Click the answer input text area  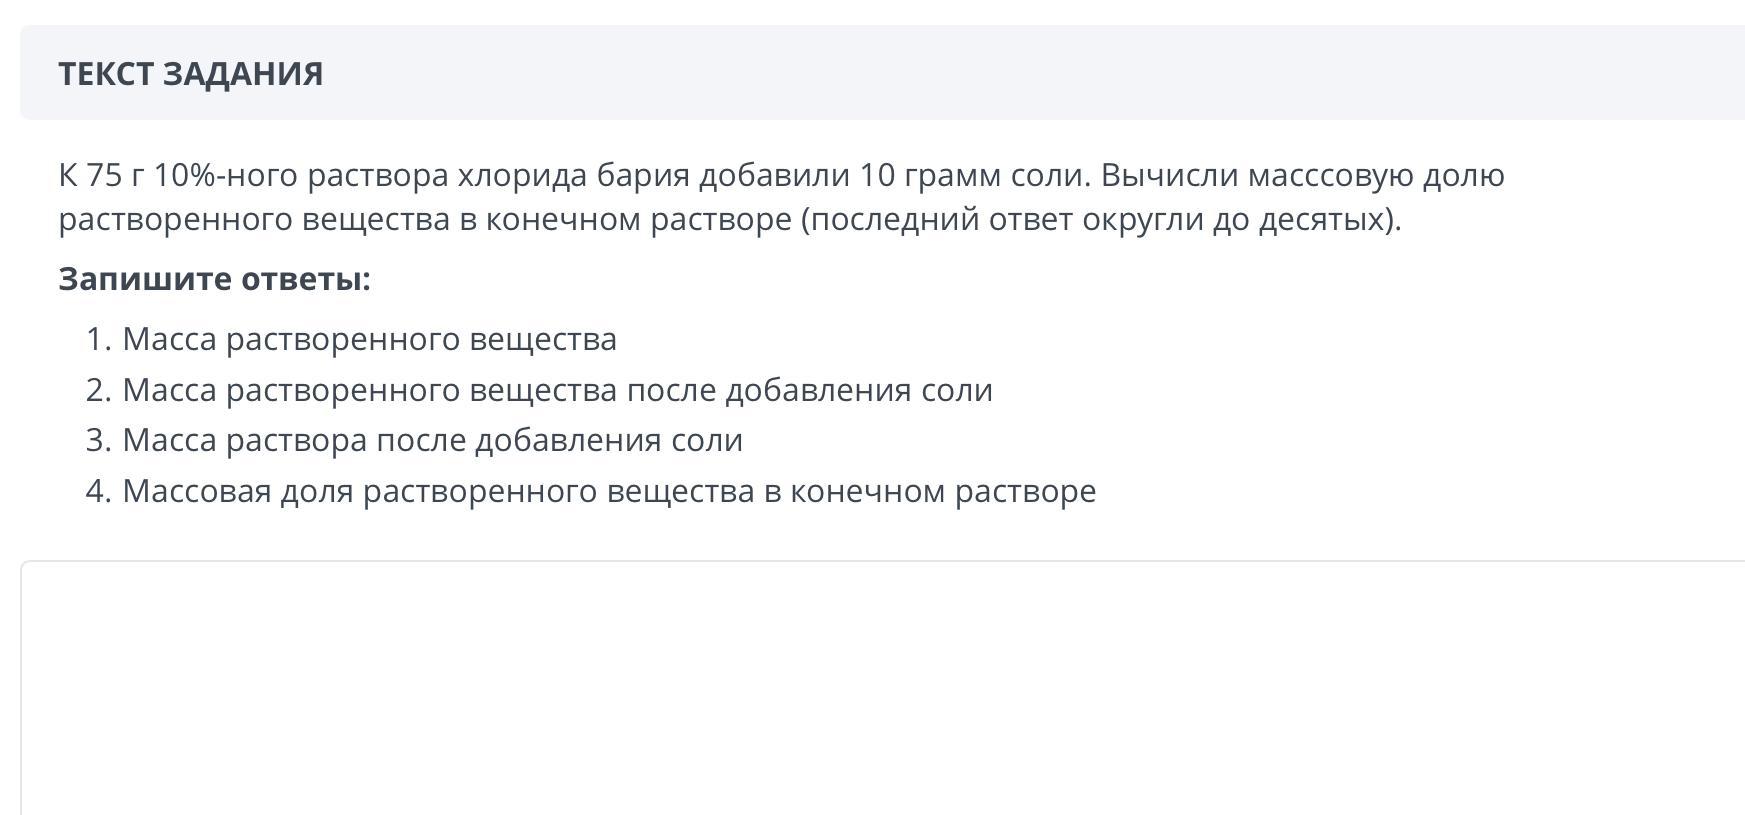coord(880,690)
